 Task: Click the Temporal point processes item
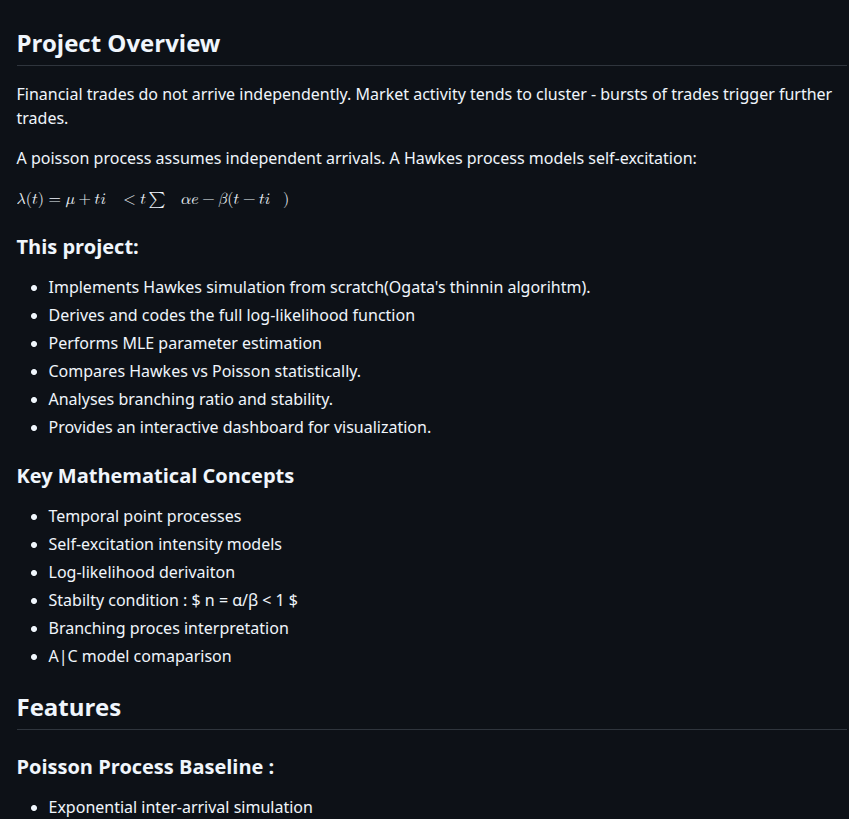click(x=144, y=517)
